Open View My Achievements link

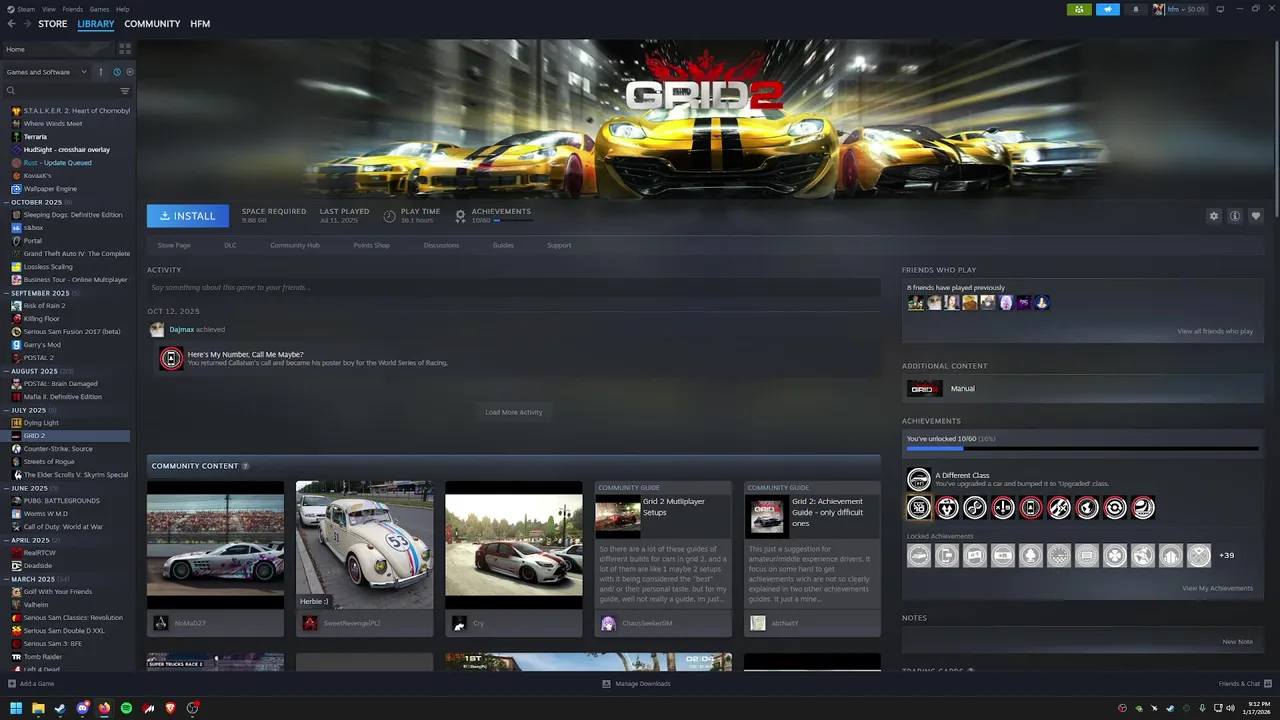[1217, 588]
